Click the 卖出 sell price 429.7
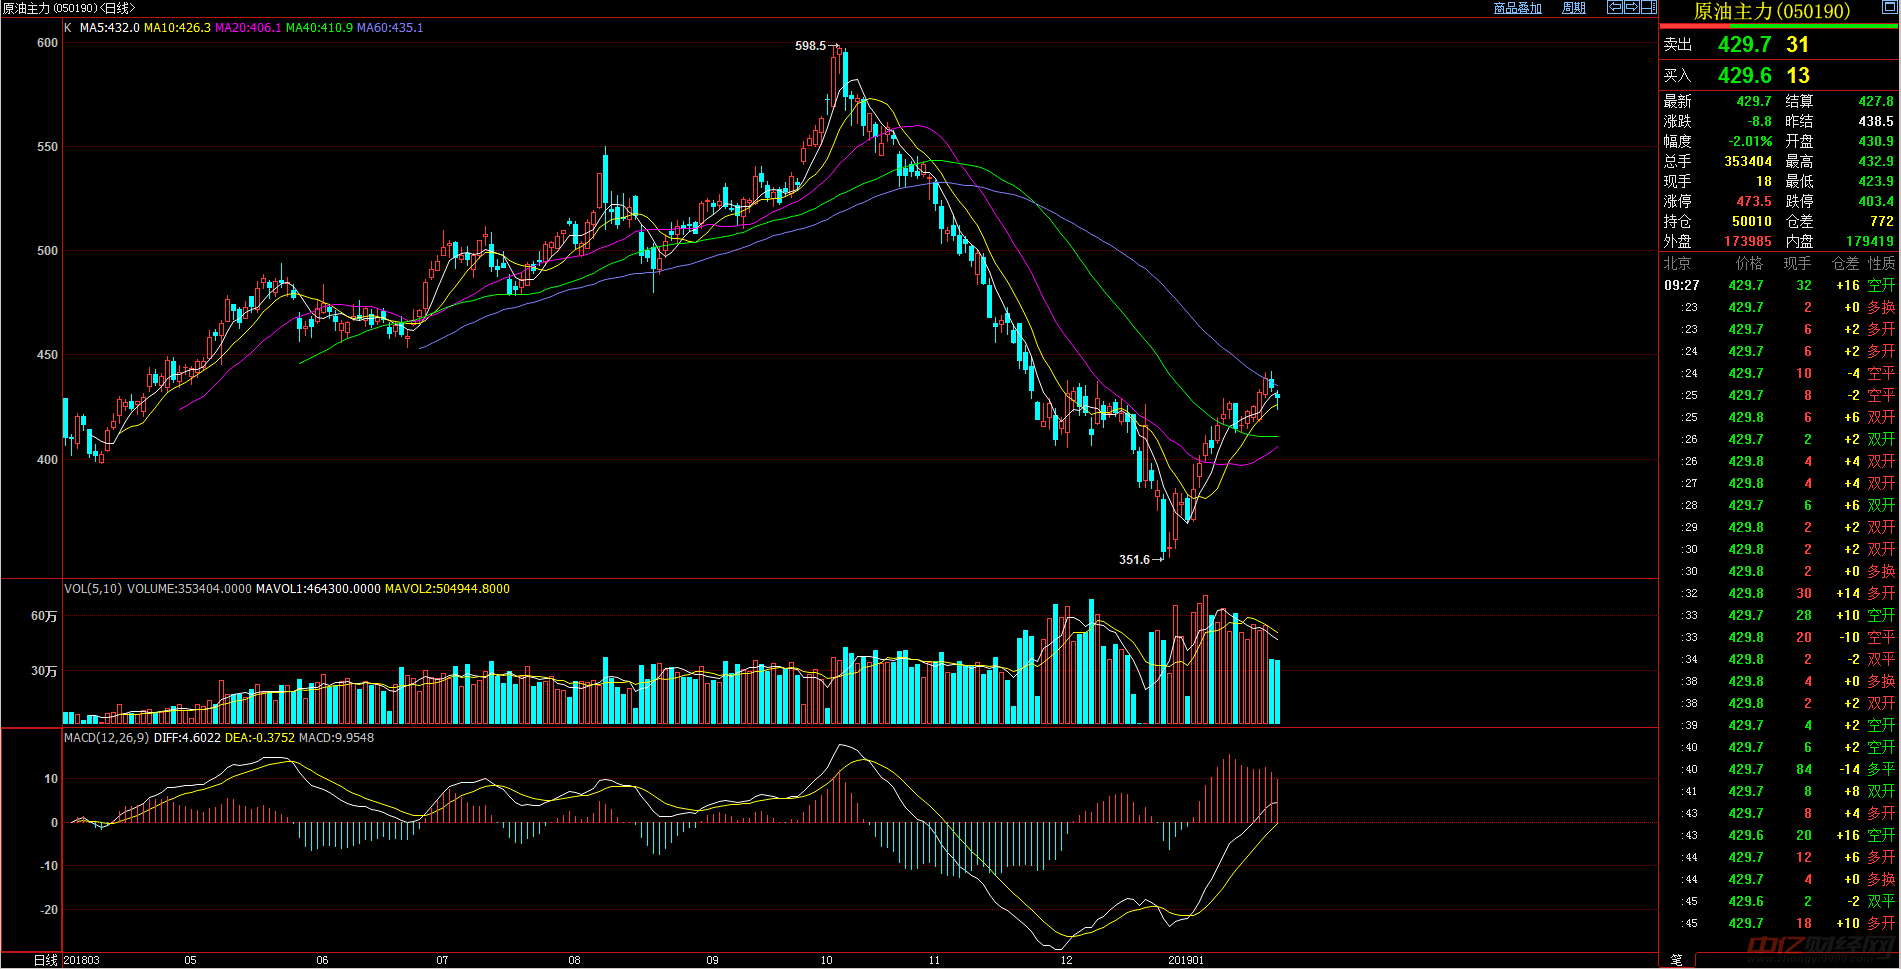The image size is (1901, 969). tap(1744, 44)
